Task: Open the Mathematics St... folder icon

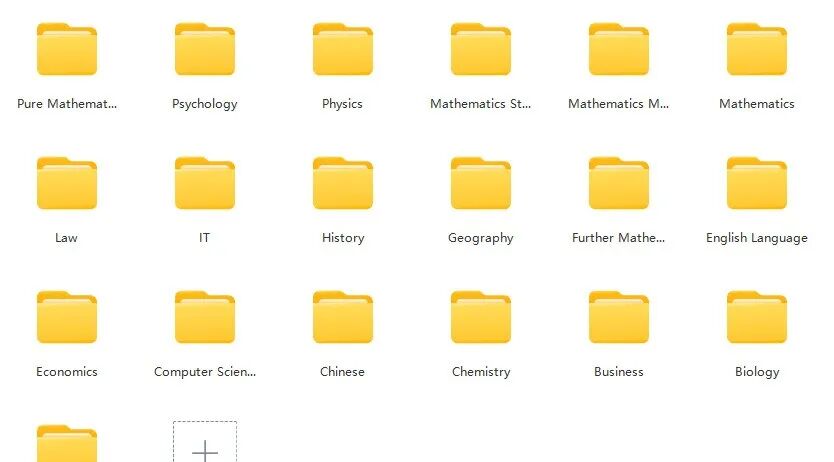Action: coord(481,49)
